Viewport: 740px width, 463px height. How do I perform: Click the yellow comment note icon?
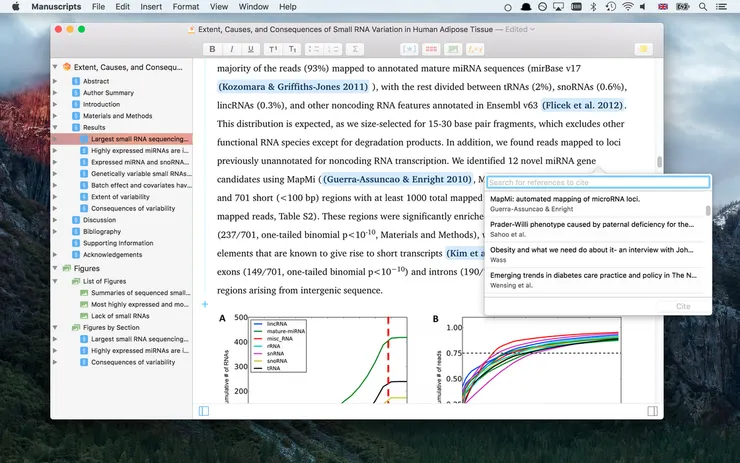[644, 48]
